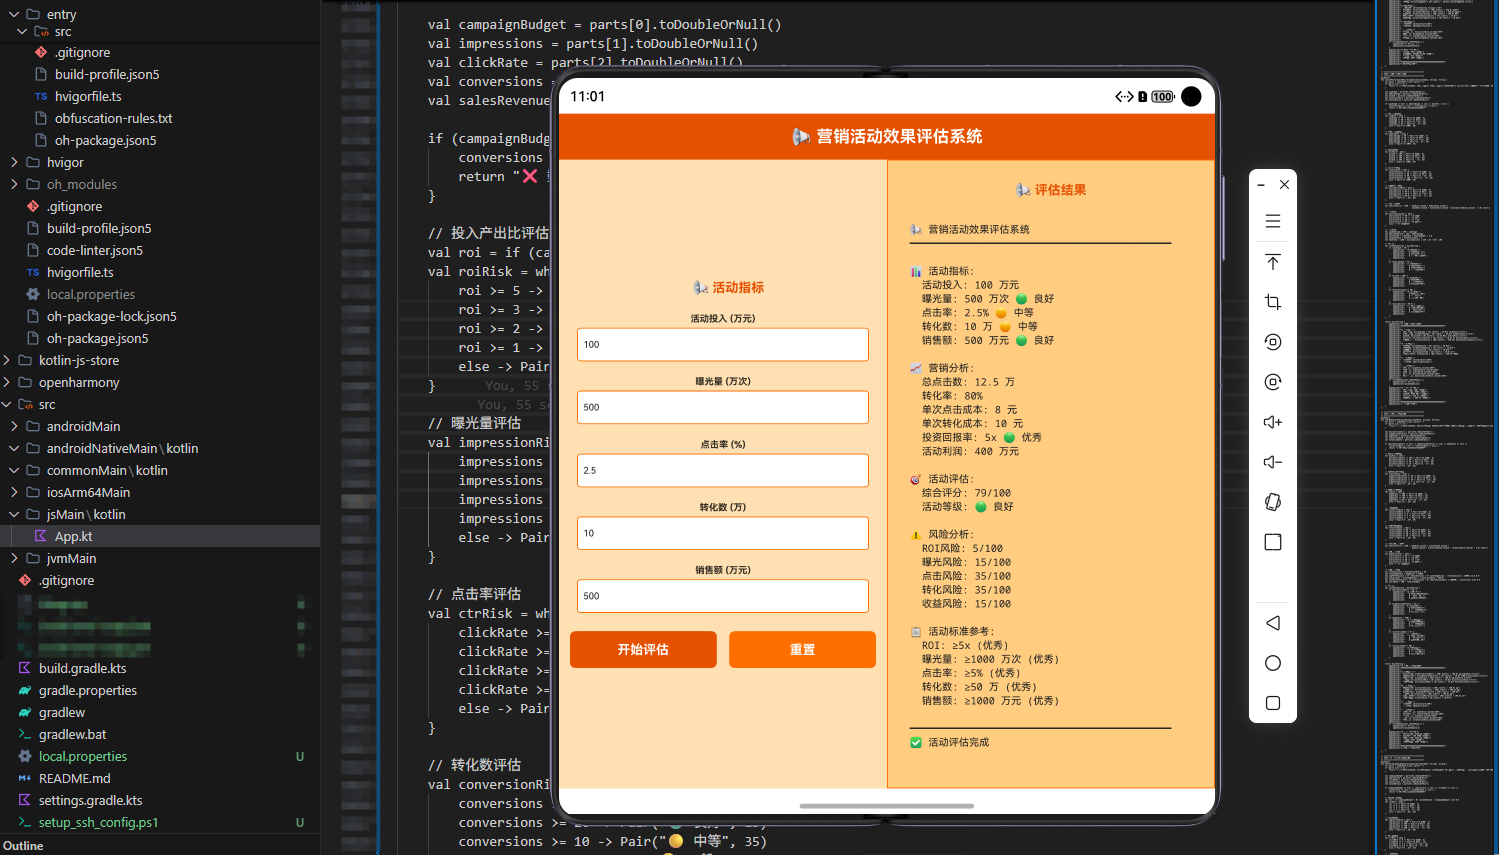
Task: Open oh-package.json5 under entry
Action: coord(105,140)
